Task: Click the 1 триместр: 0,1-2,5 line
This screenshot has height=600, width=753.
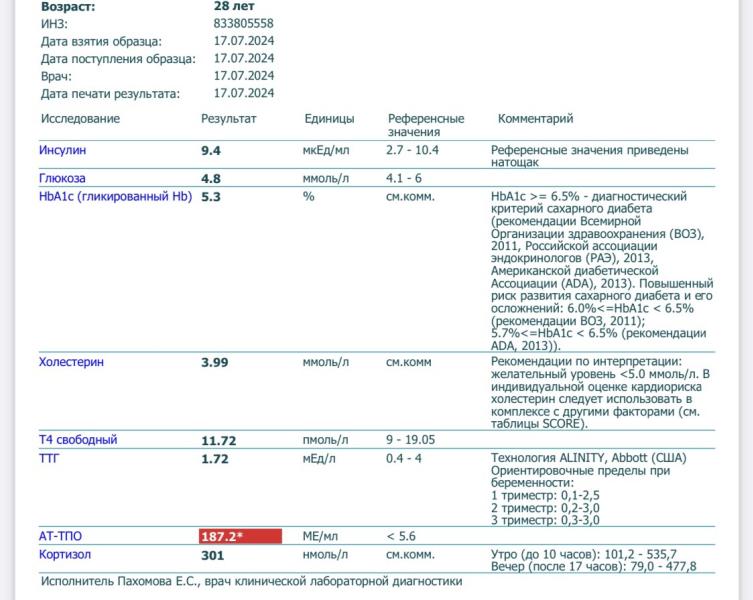Action: click(x=545, y=495)
